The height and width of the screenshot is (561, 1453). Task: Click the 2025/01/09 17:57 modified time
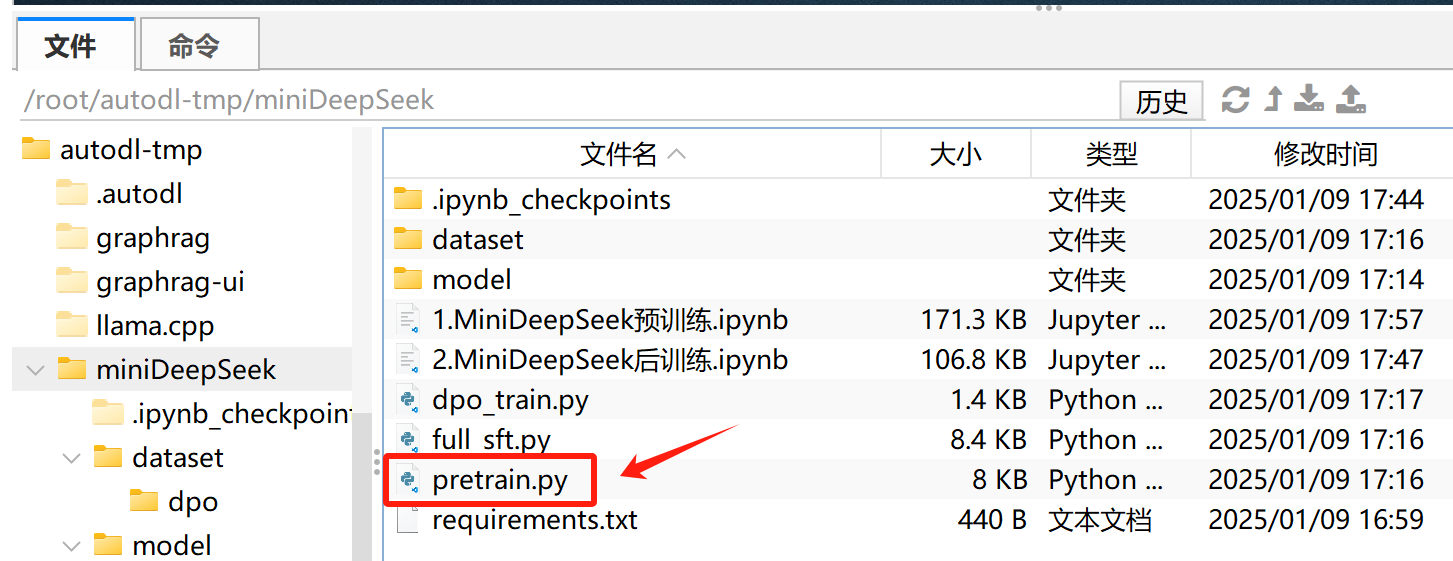(x=1315, y=320)
